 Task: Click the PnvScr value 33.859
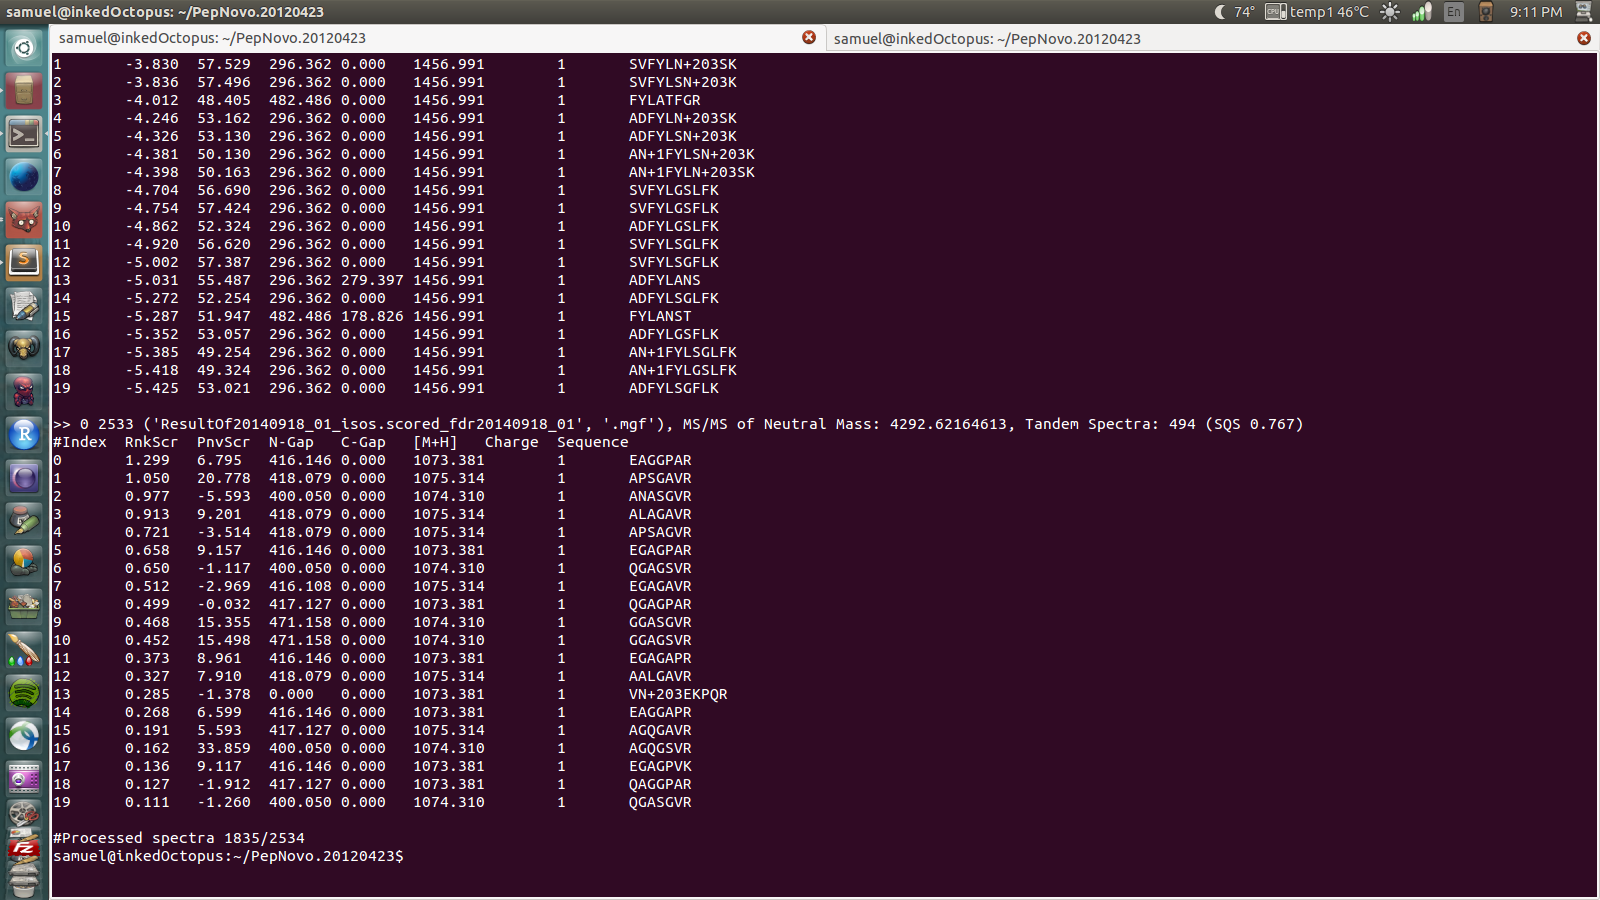224,748
